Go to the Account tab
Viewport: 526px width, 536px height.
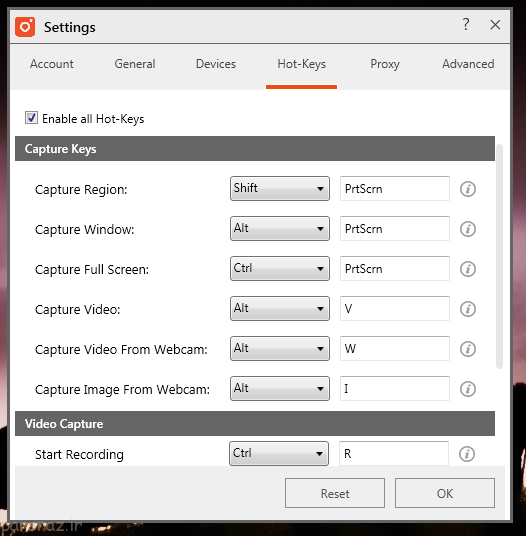tap(52, 64)
